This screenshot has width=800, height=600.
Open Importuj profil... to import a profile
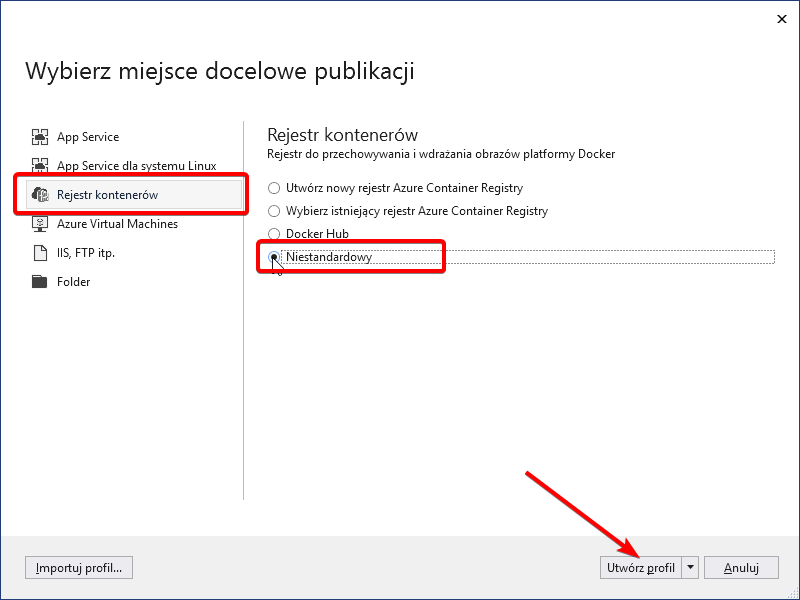click(79, 568)
